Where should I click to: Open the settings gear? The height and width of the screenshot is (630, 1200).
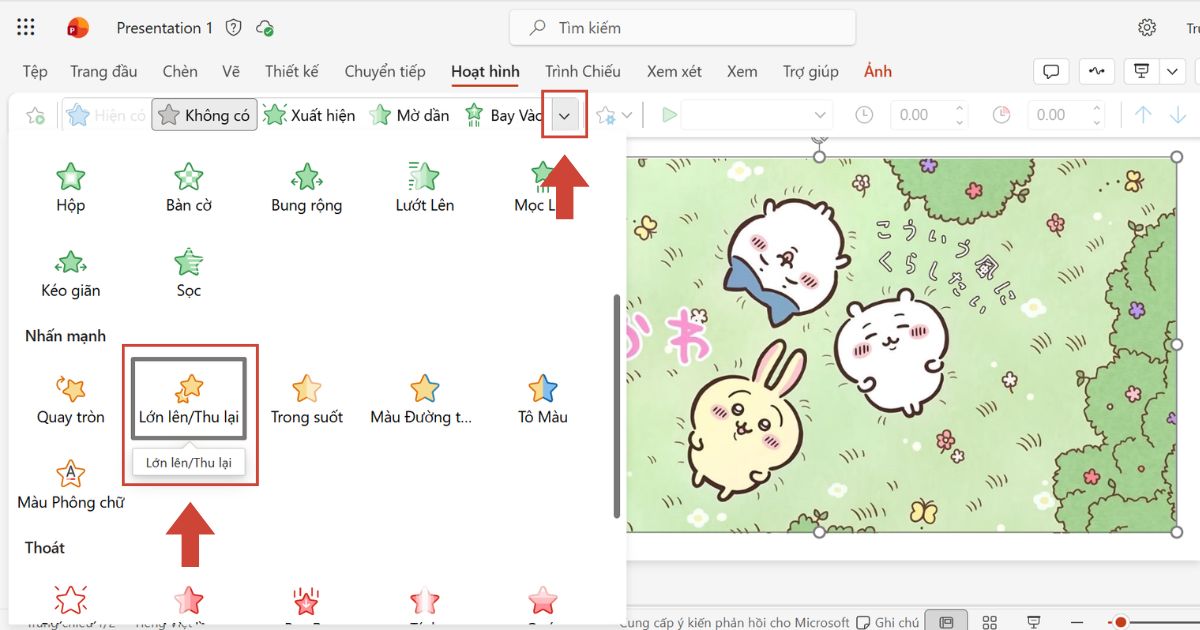click(1147, 28)
